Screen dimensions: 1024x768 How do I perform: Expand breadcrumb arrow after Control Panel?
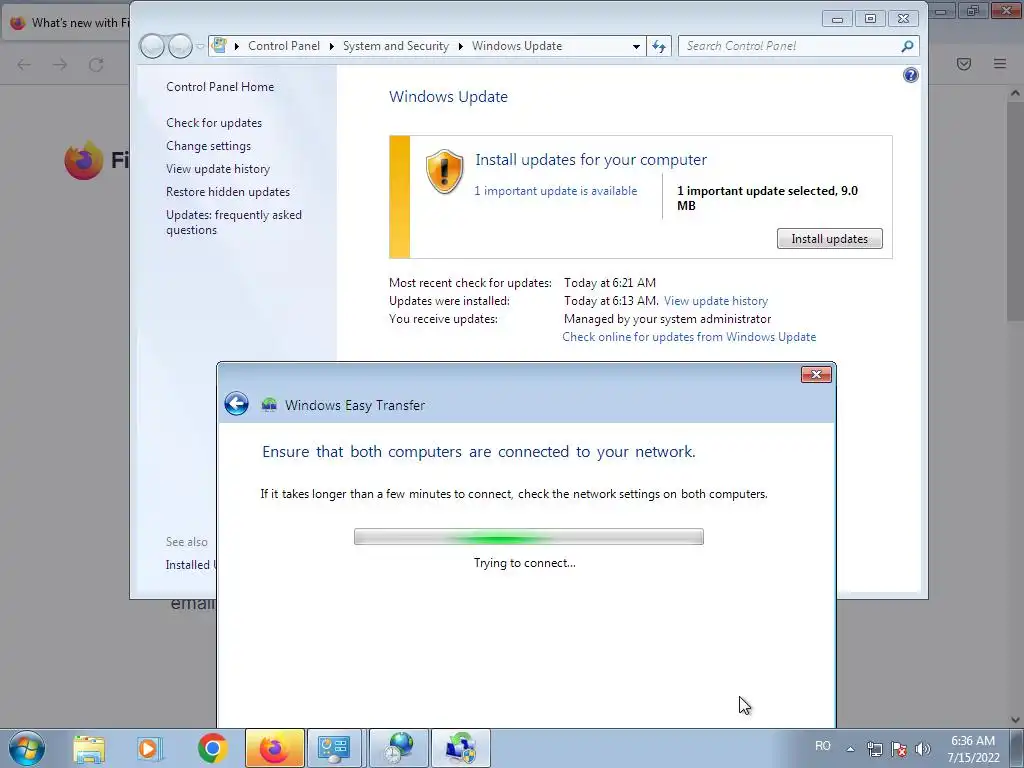click(331, 46)
